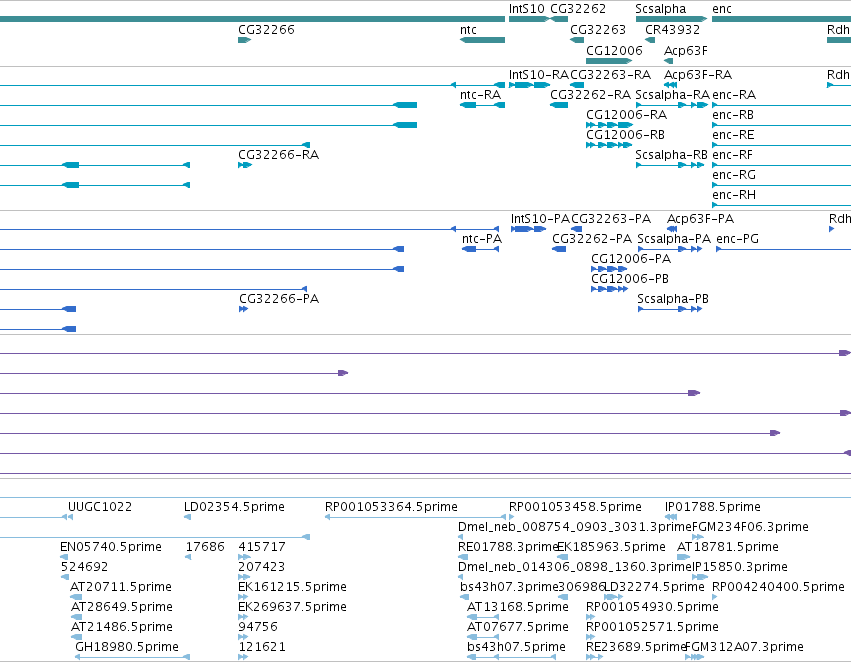The width and height of the screenshot is (851, 662).
Task: Select the Acp63F-RA transcript label
Action: point(698,74)
